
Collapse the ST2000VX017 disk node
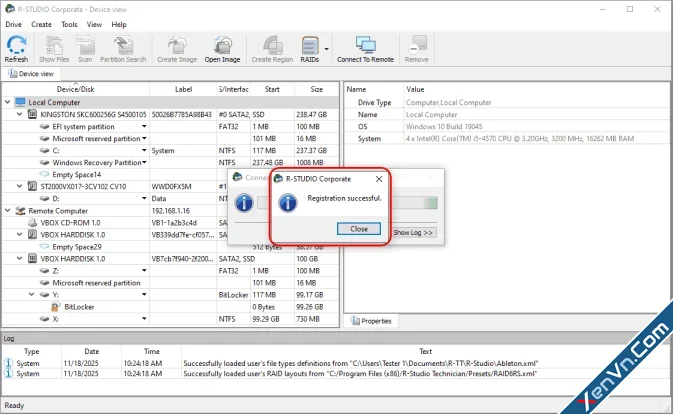click(19, 186)
